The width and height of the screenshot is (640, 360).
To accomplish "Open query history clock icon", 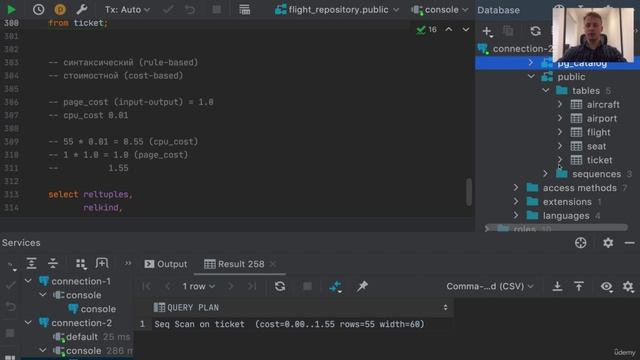I will click(38, 9).
